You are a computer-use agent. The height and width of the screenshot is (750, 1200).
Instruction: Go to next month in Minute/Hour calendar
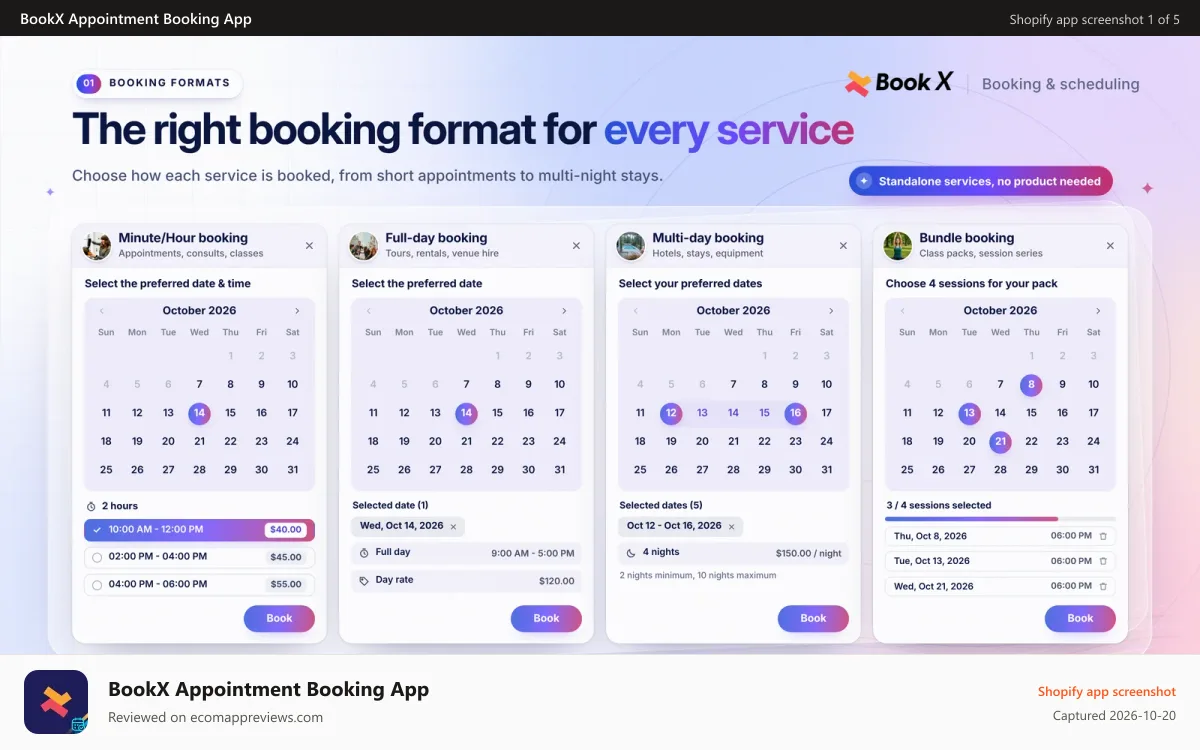click(297, 311)
